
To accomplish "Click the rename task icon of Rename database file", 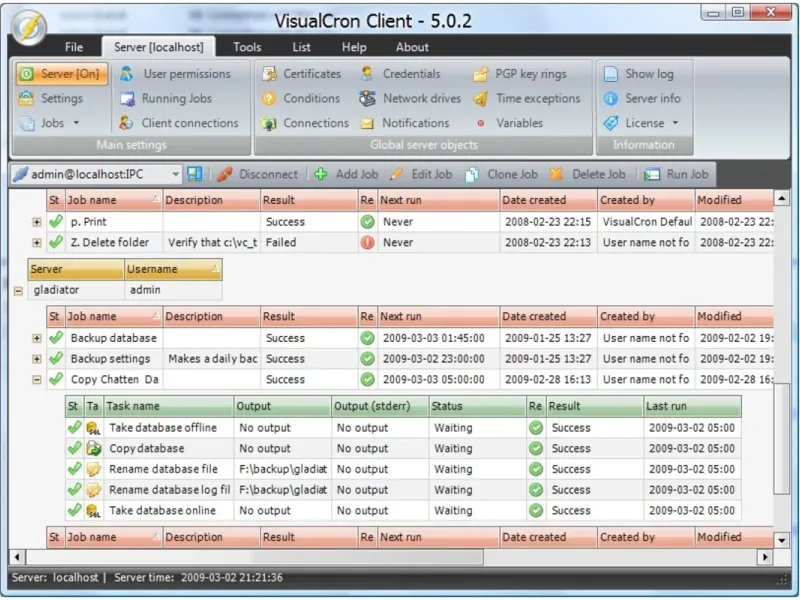I will pos(93,469).
